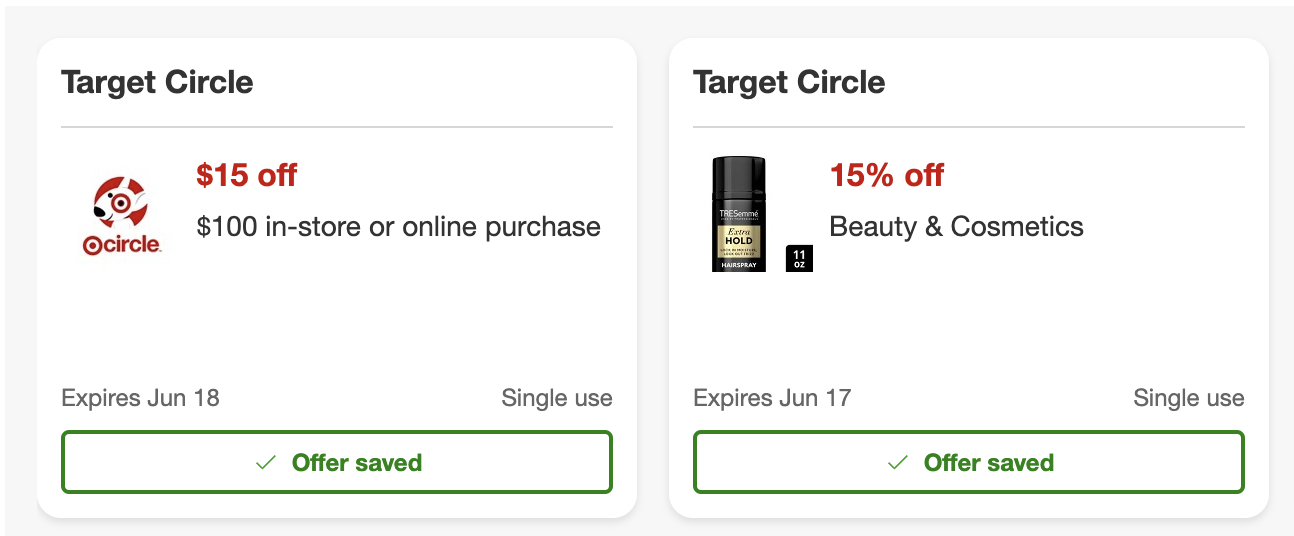Image resolution: width=1294 pixels, height=536 pixels.
Task: Click checkmark on $15 off Offer saved button
Action: [266, 463]
